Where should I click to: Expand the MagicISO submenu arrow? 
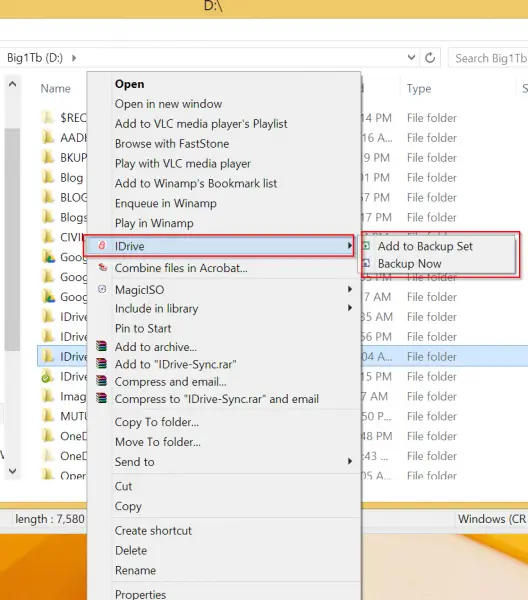click(x=349, y=289)
